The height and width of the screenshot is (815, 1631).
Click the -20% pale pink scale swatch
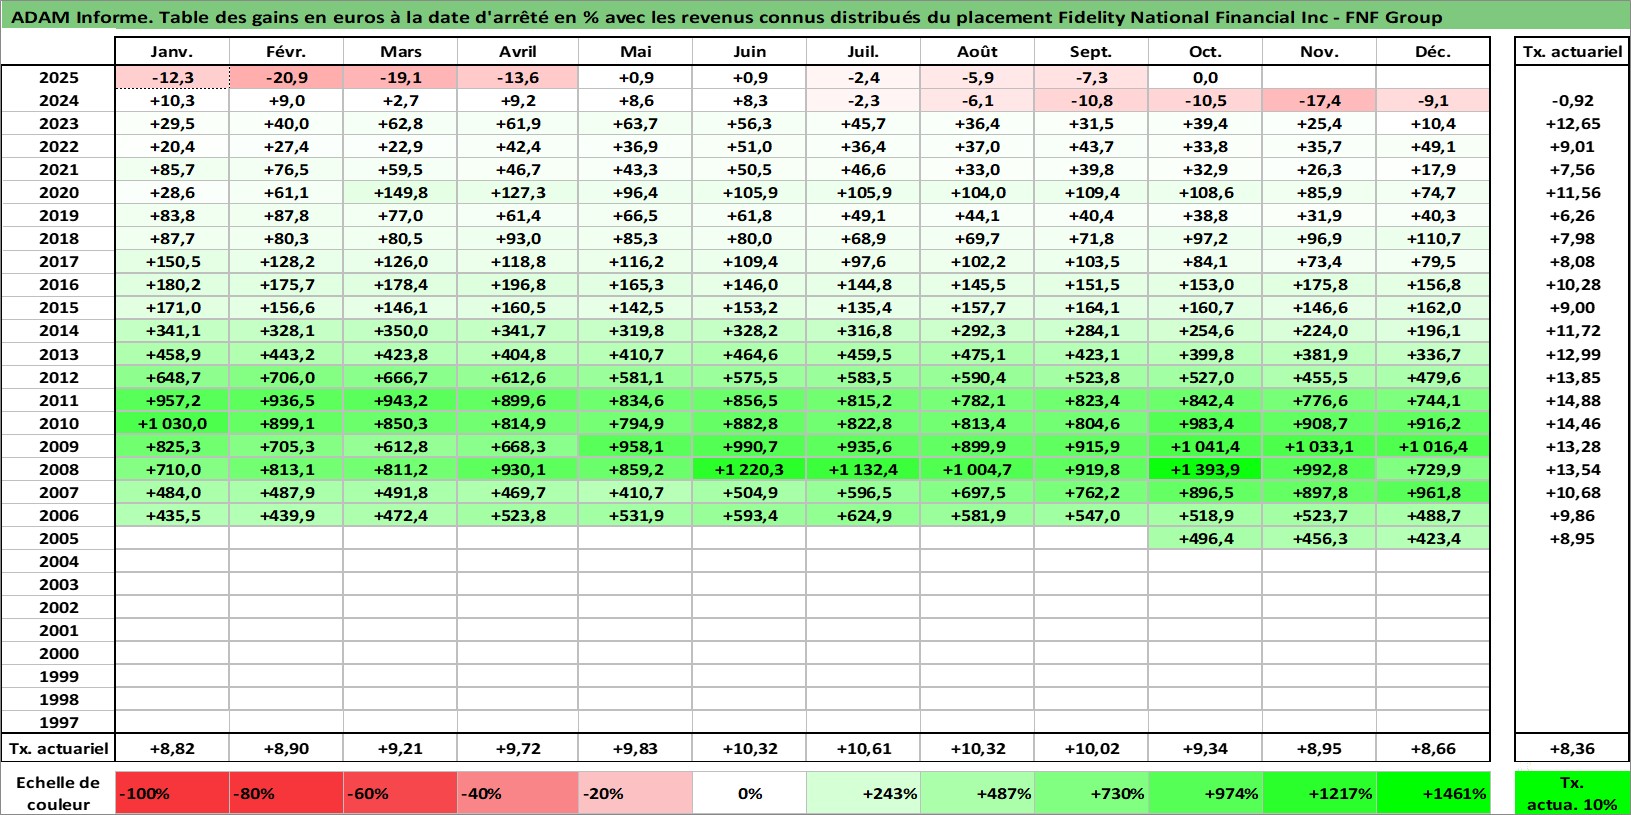635,793
